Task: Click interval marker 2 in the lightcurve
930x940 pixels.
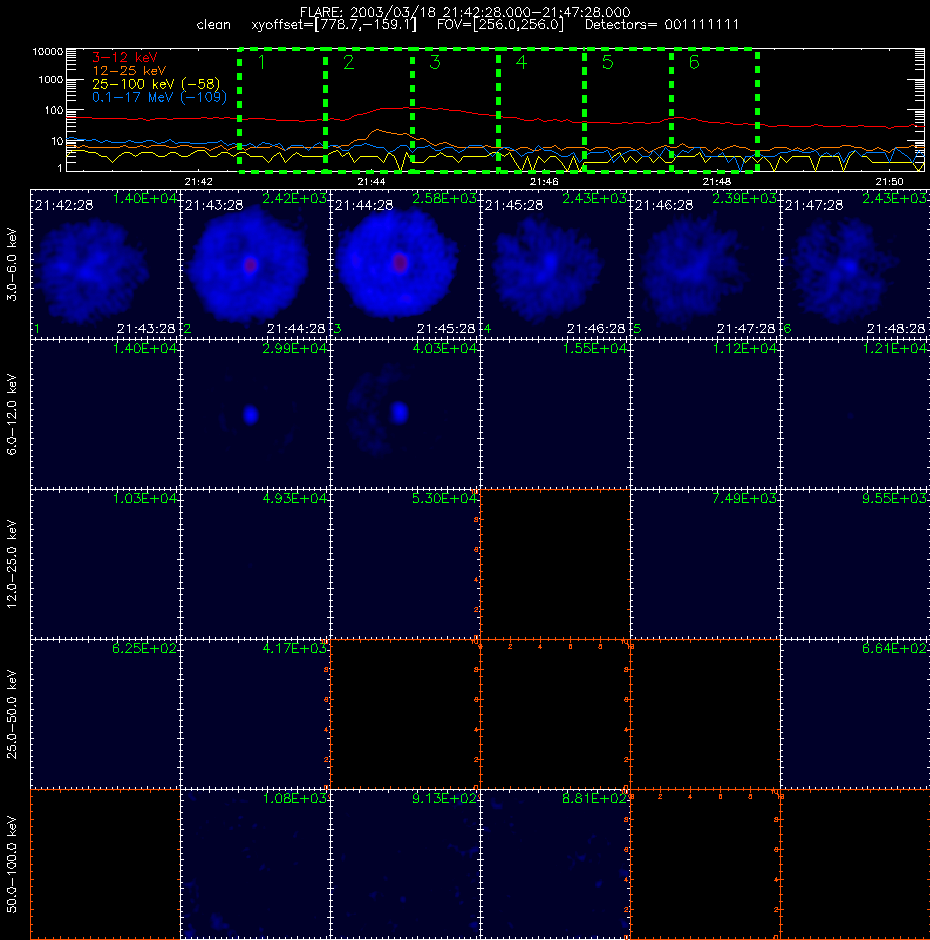Action: pyautogui.click(x=348, y=62)
